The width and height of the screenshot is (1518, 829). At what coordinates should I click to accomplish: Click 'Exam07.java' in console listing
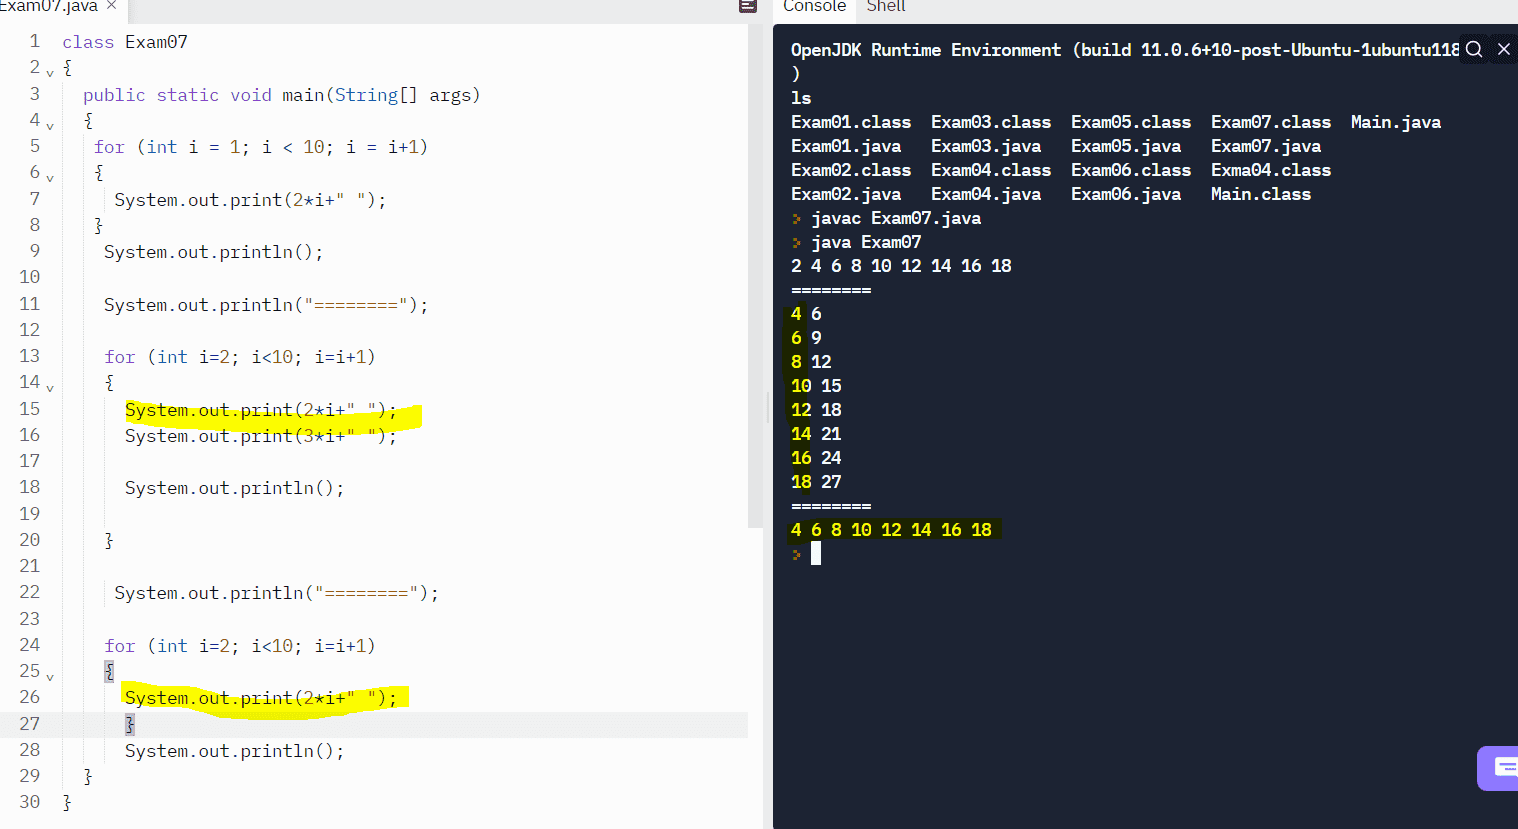click(1266, 146)
